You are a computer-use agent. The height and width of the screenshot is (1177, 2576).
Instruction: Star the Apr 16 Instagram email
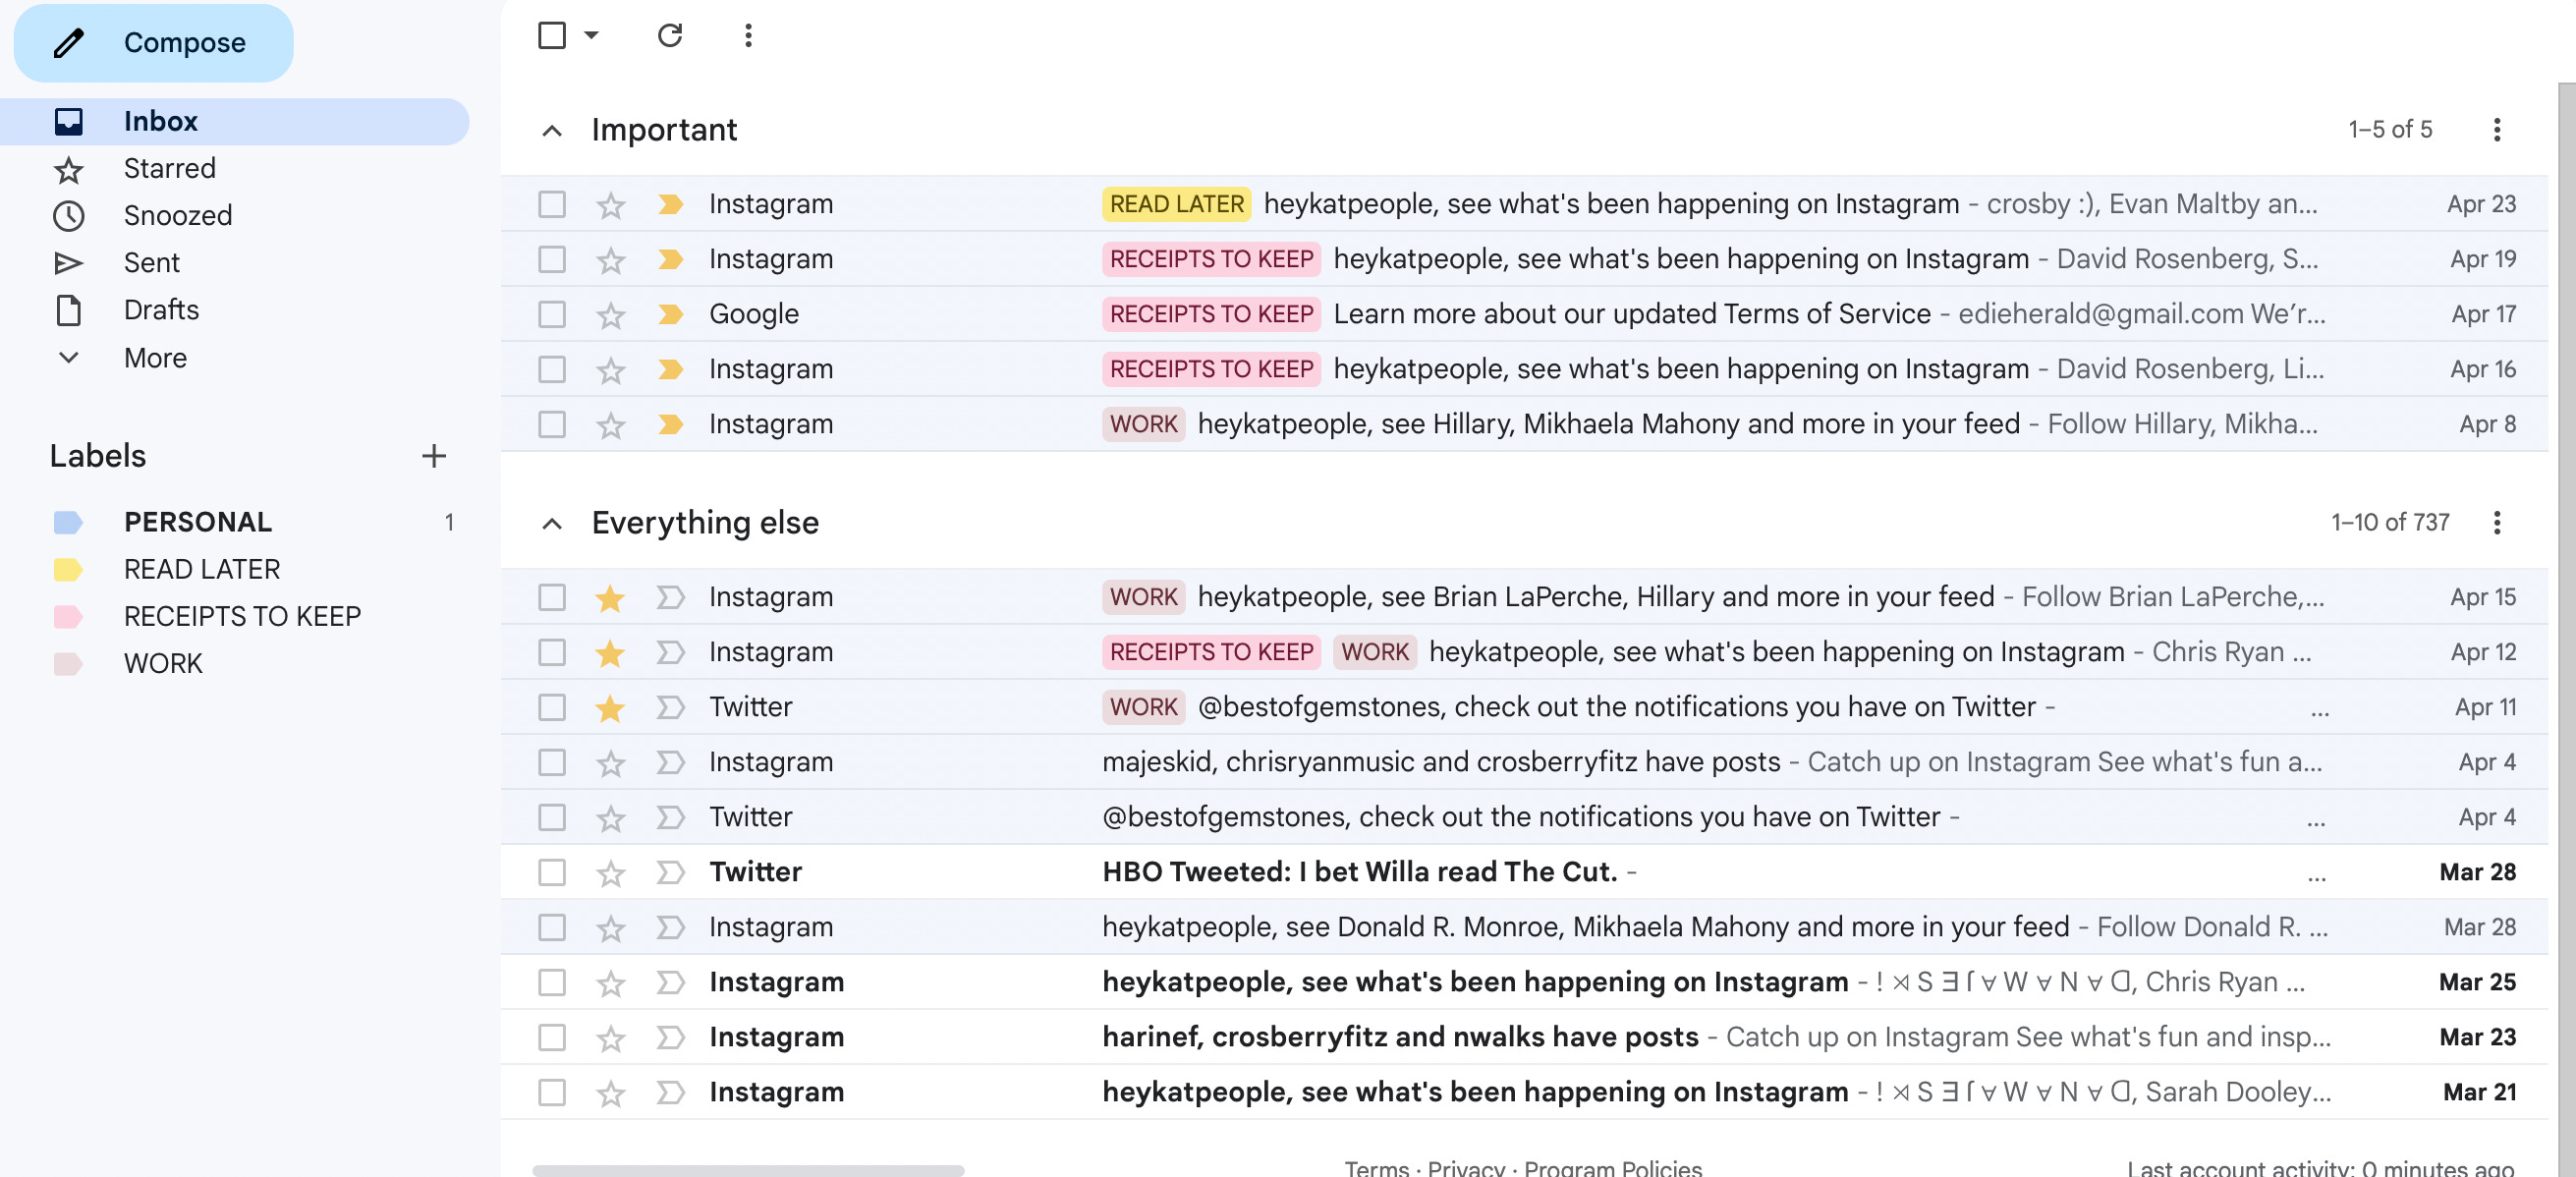610,369
